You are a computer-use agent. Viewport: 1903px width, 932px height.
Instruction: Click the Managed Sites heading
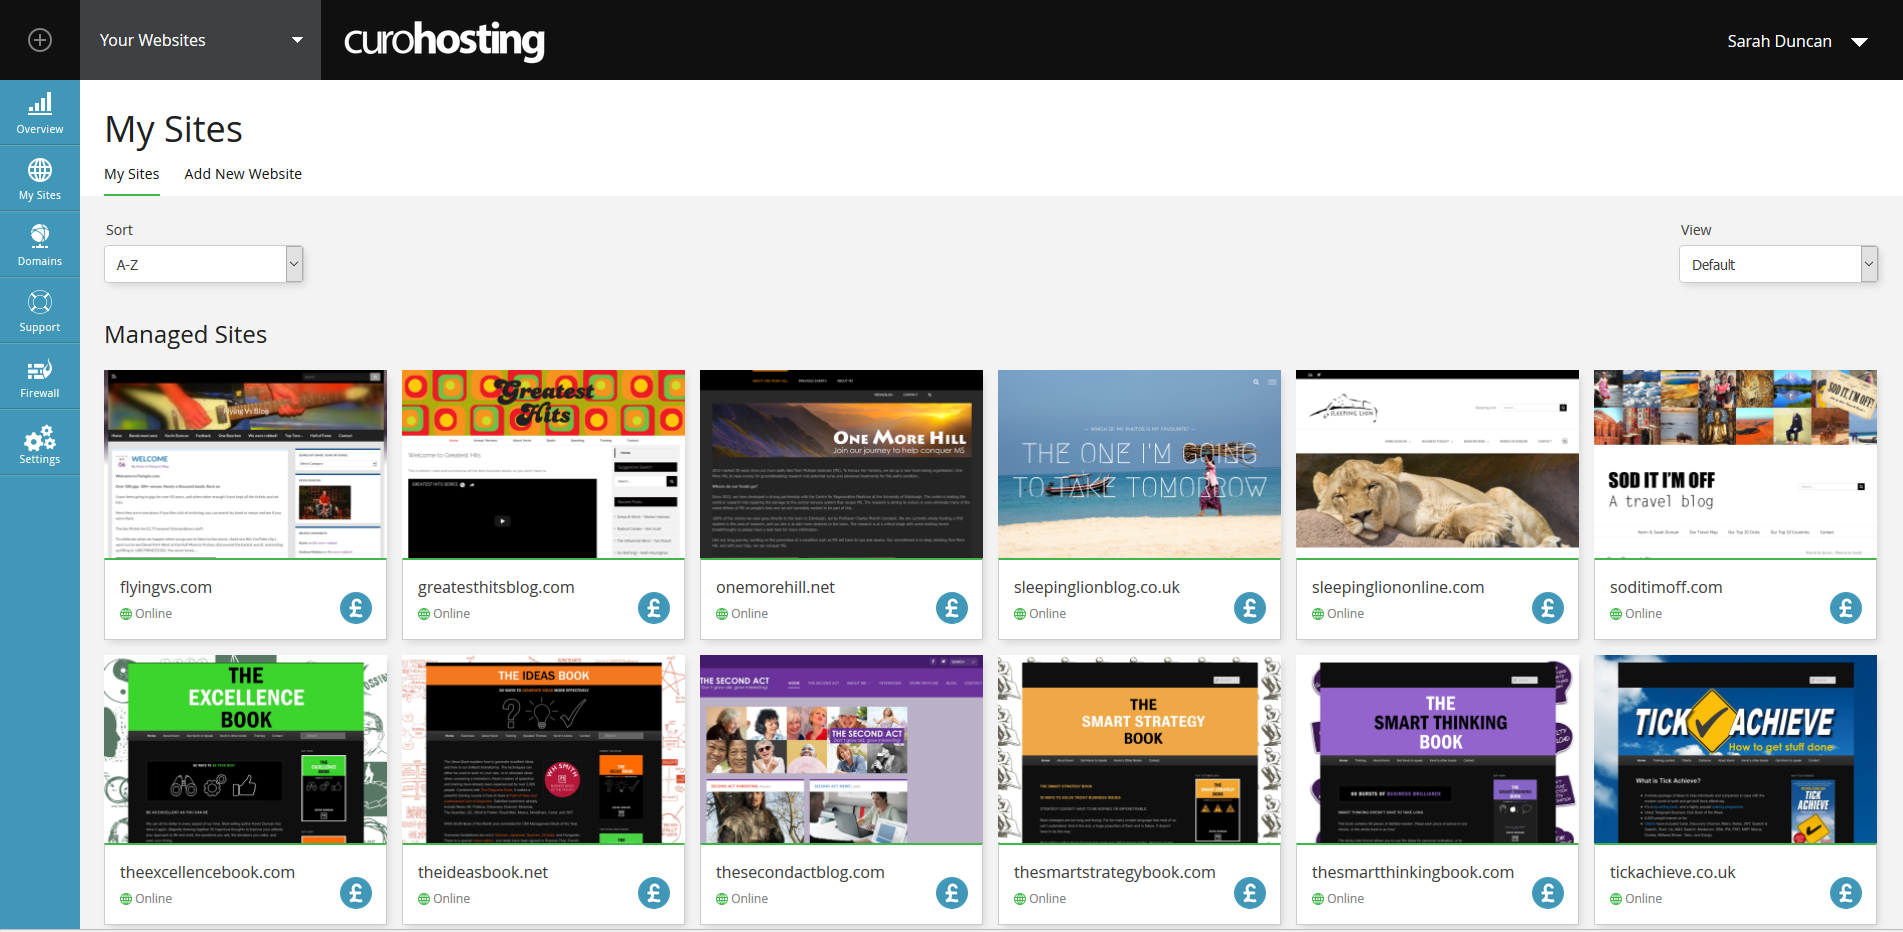coord(186,335)
